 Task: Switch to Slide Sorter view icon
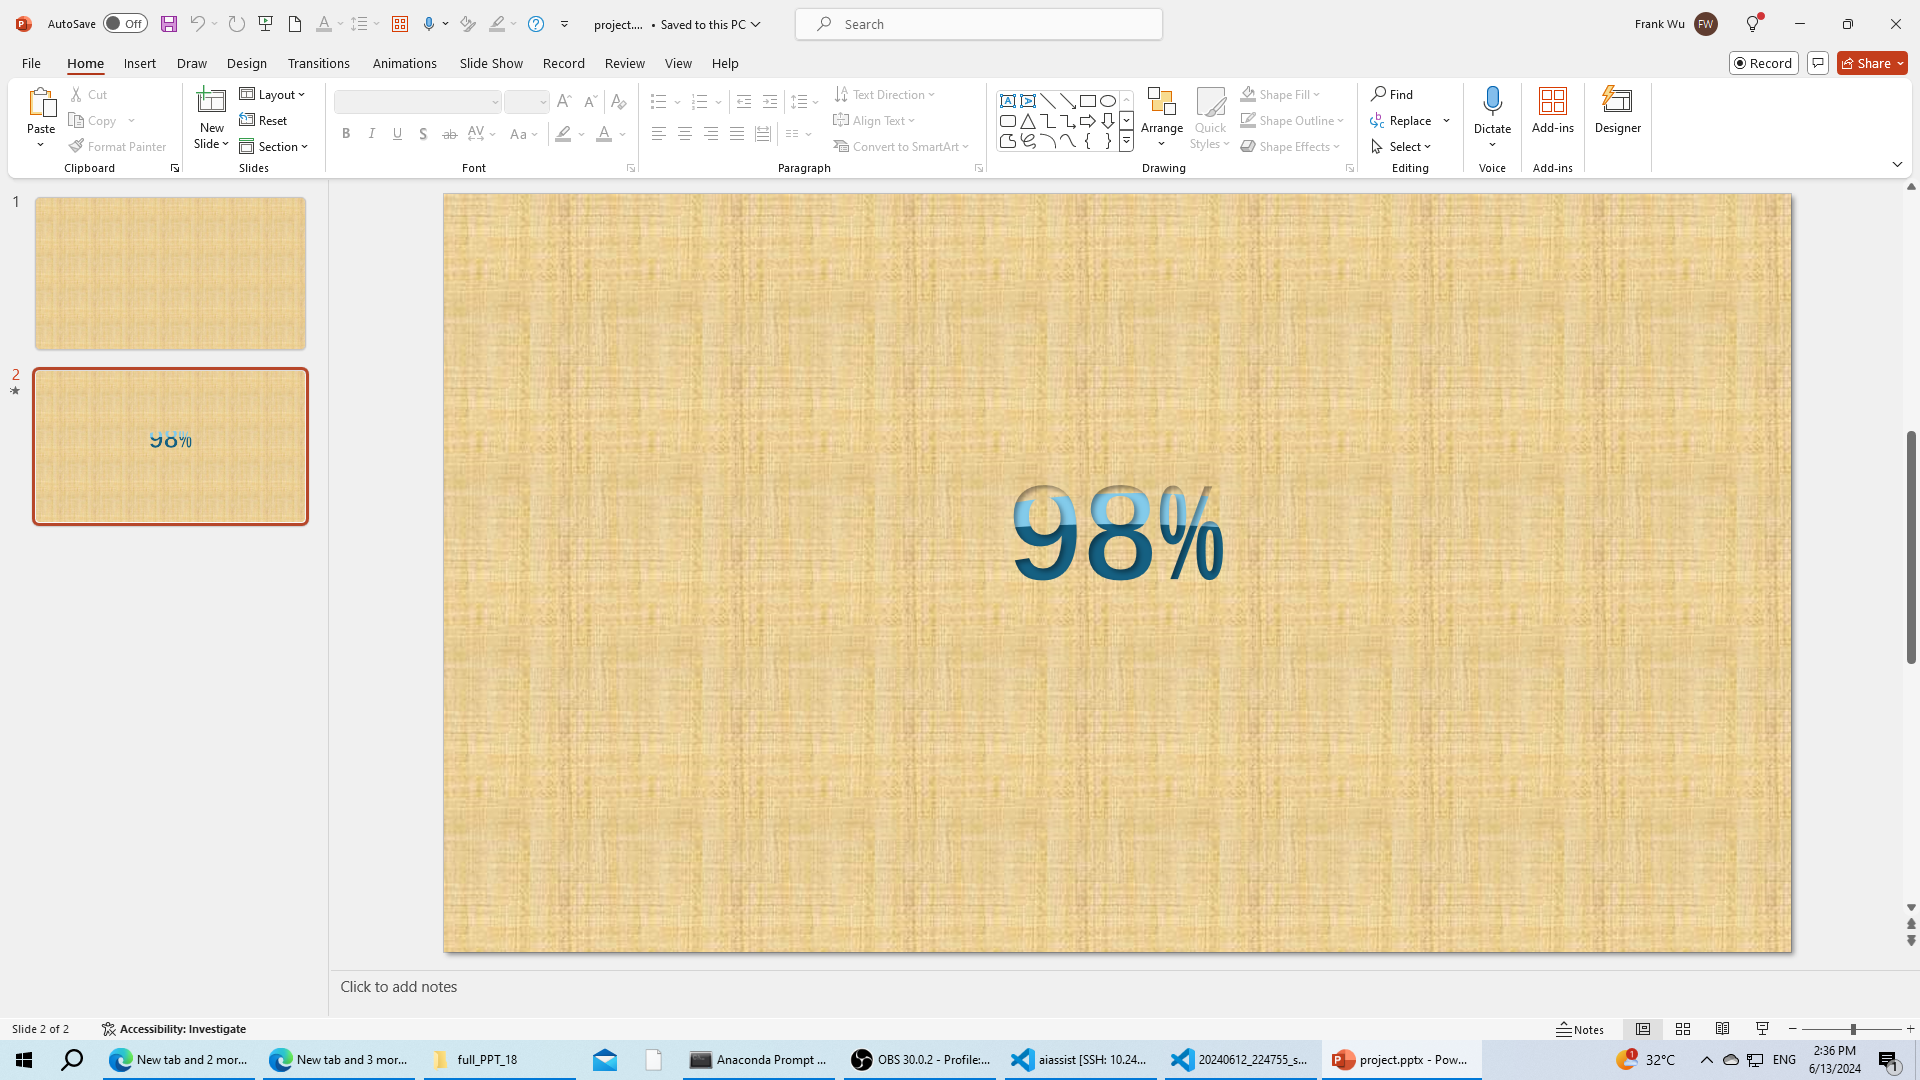point(1683,1029)
